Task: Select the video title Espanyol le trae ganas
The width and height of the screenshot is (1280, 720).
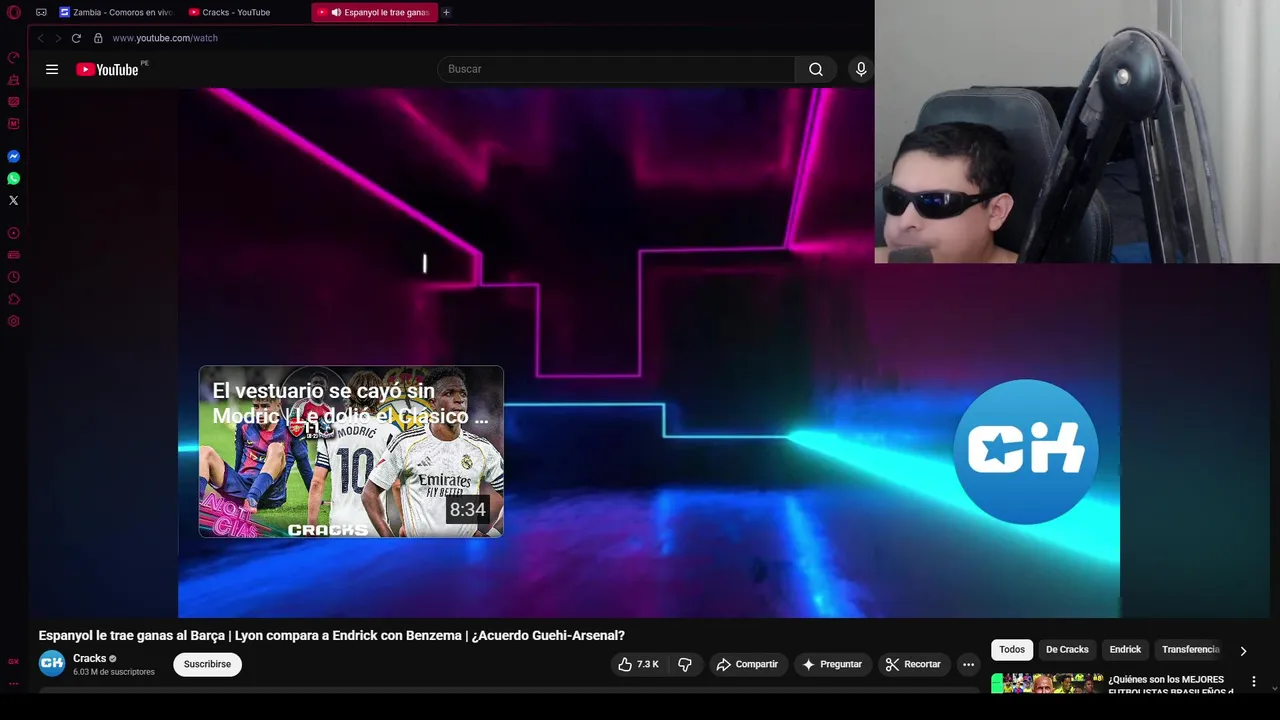Action: [332, 636]
